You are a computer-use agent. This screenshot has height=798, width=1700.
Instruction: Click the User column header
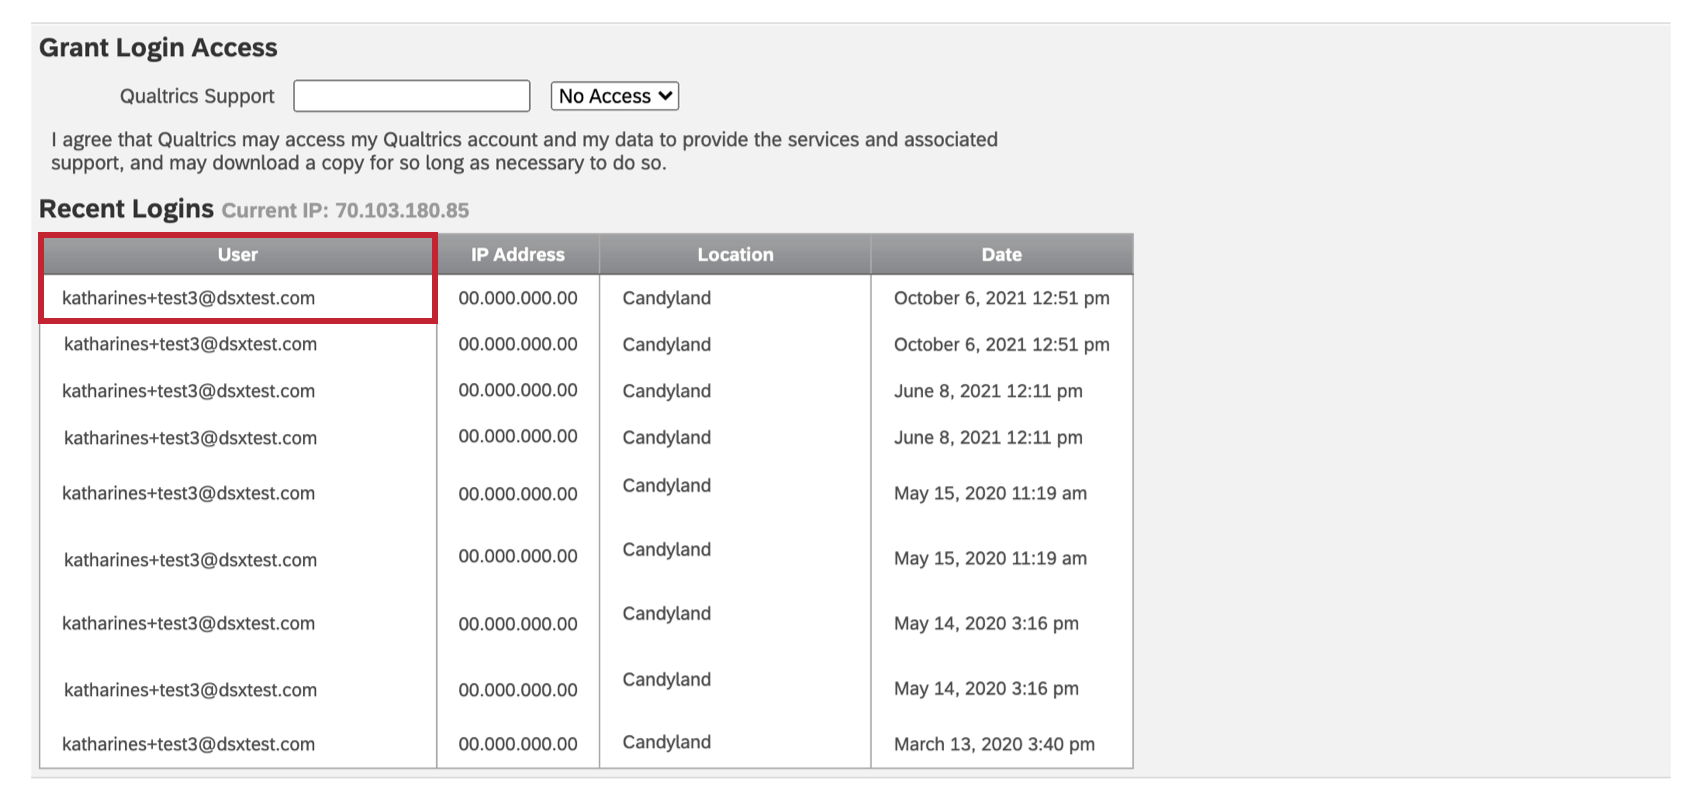238,255
